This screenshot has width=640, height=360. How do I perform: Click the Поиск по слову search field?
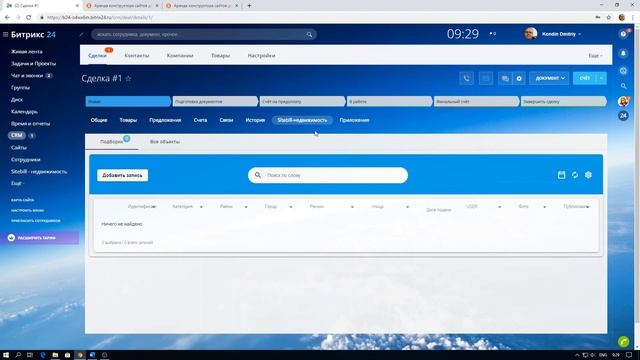[328, 175]
